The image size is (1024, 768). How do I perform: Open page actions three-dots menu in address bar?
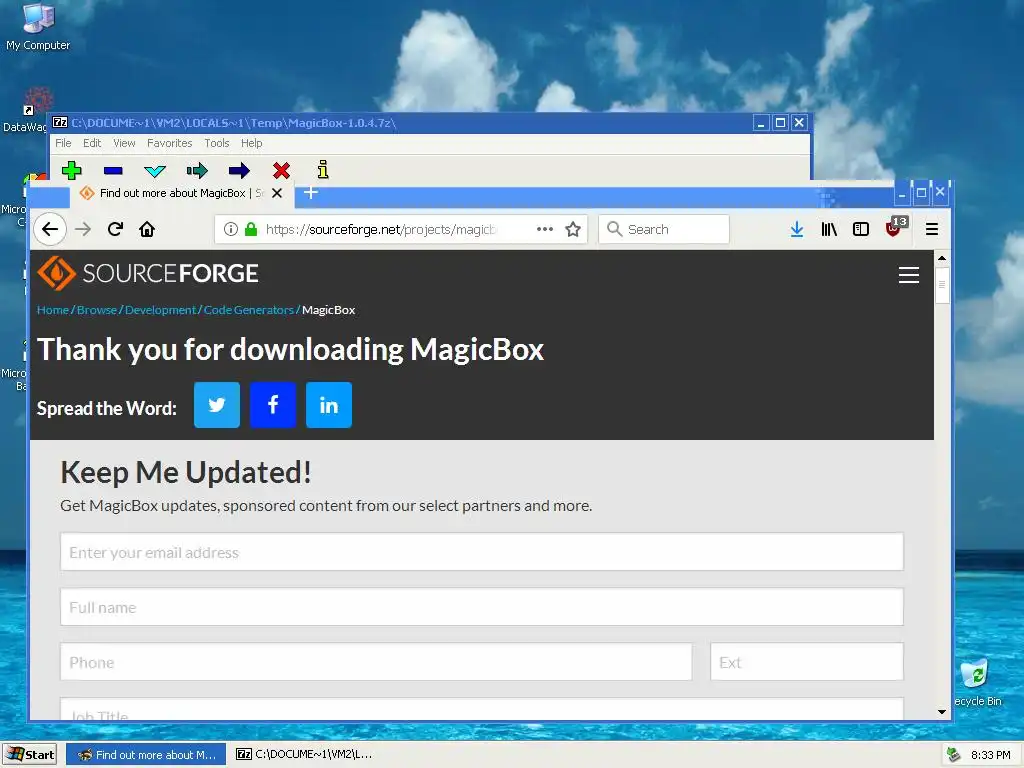[x=545, y=229]
